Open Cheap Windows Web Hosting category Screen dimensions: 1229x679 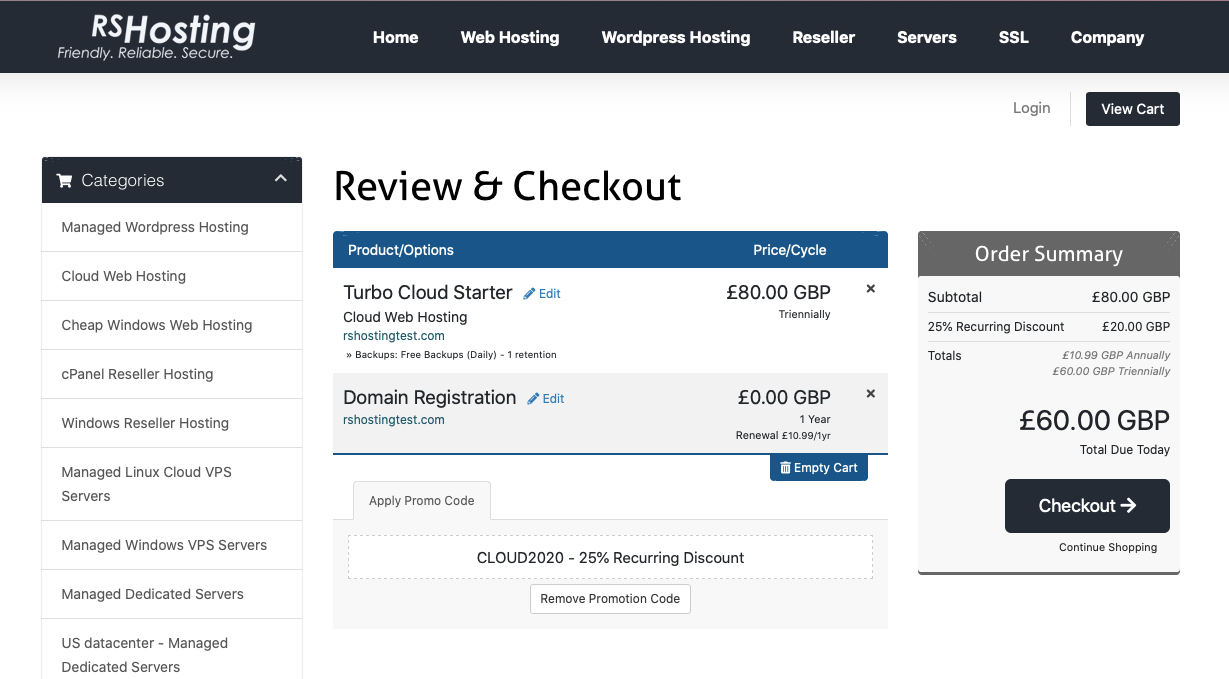tap(172, 325)
